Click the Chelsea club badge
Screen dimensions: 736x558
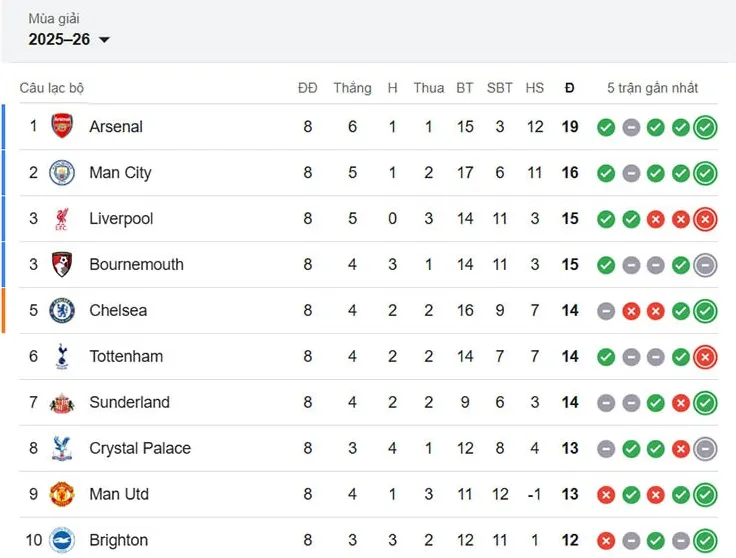(x=62, y=311)
